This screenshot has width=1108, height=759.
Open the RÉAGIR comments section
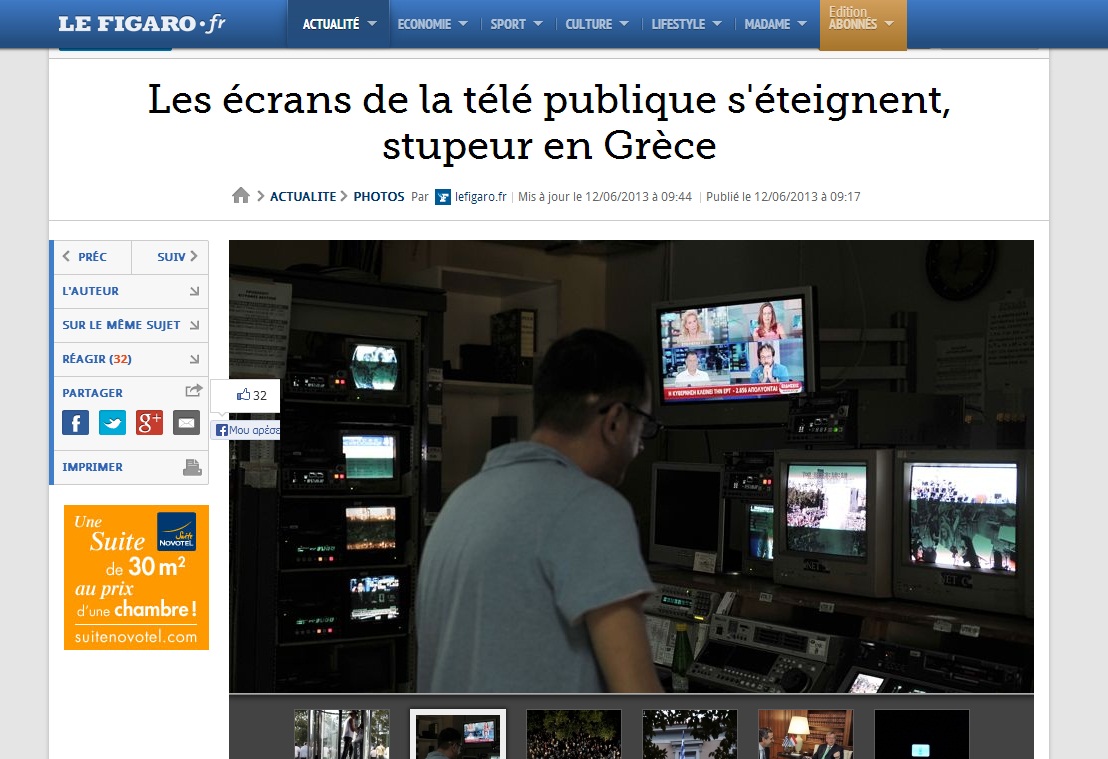(130, 359)
